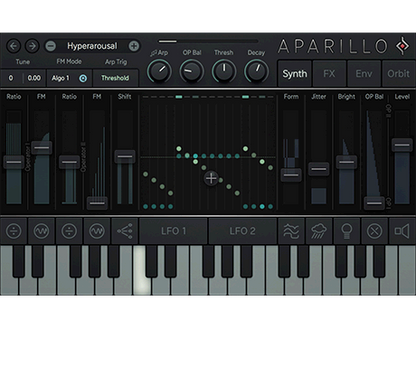
Task: Click the Bright light bulb icon
Action: click(x=346, y=231)
